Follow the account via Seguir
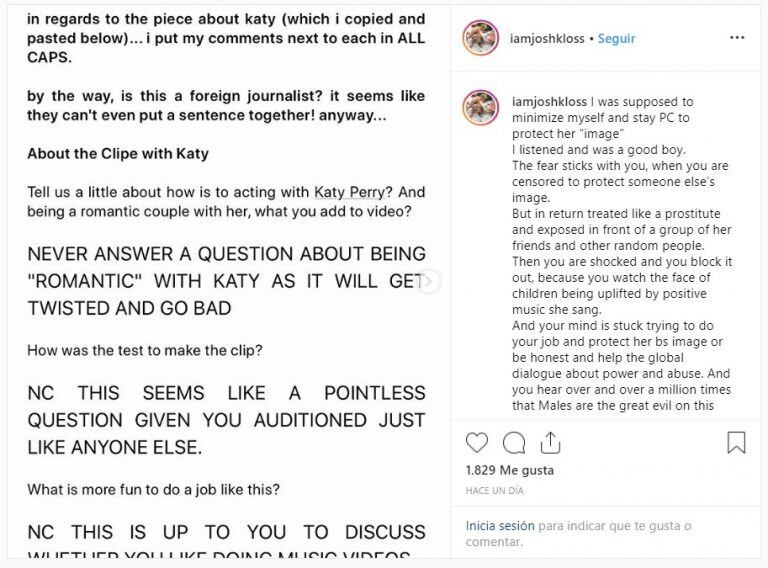The image size is (768, 568). click(x=616, y=39)
